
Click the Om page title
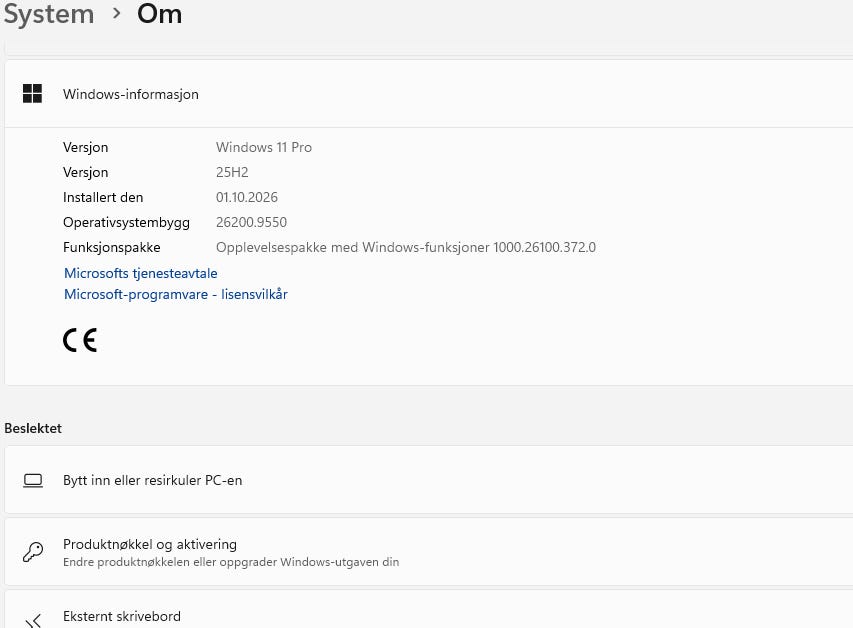159,14
